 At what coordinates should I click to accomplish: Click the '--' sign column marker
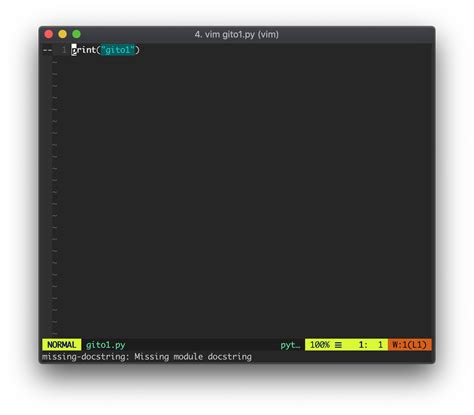[x=47, y=50]
